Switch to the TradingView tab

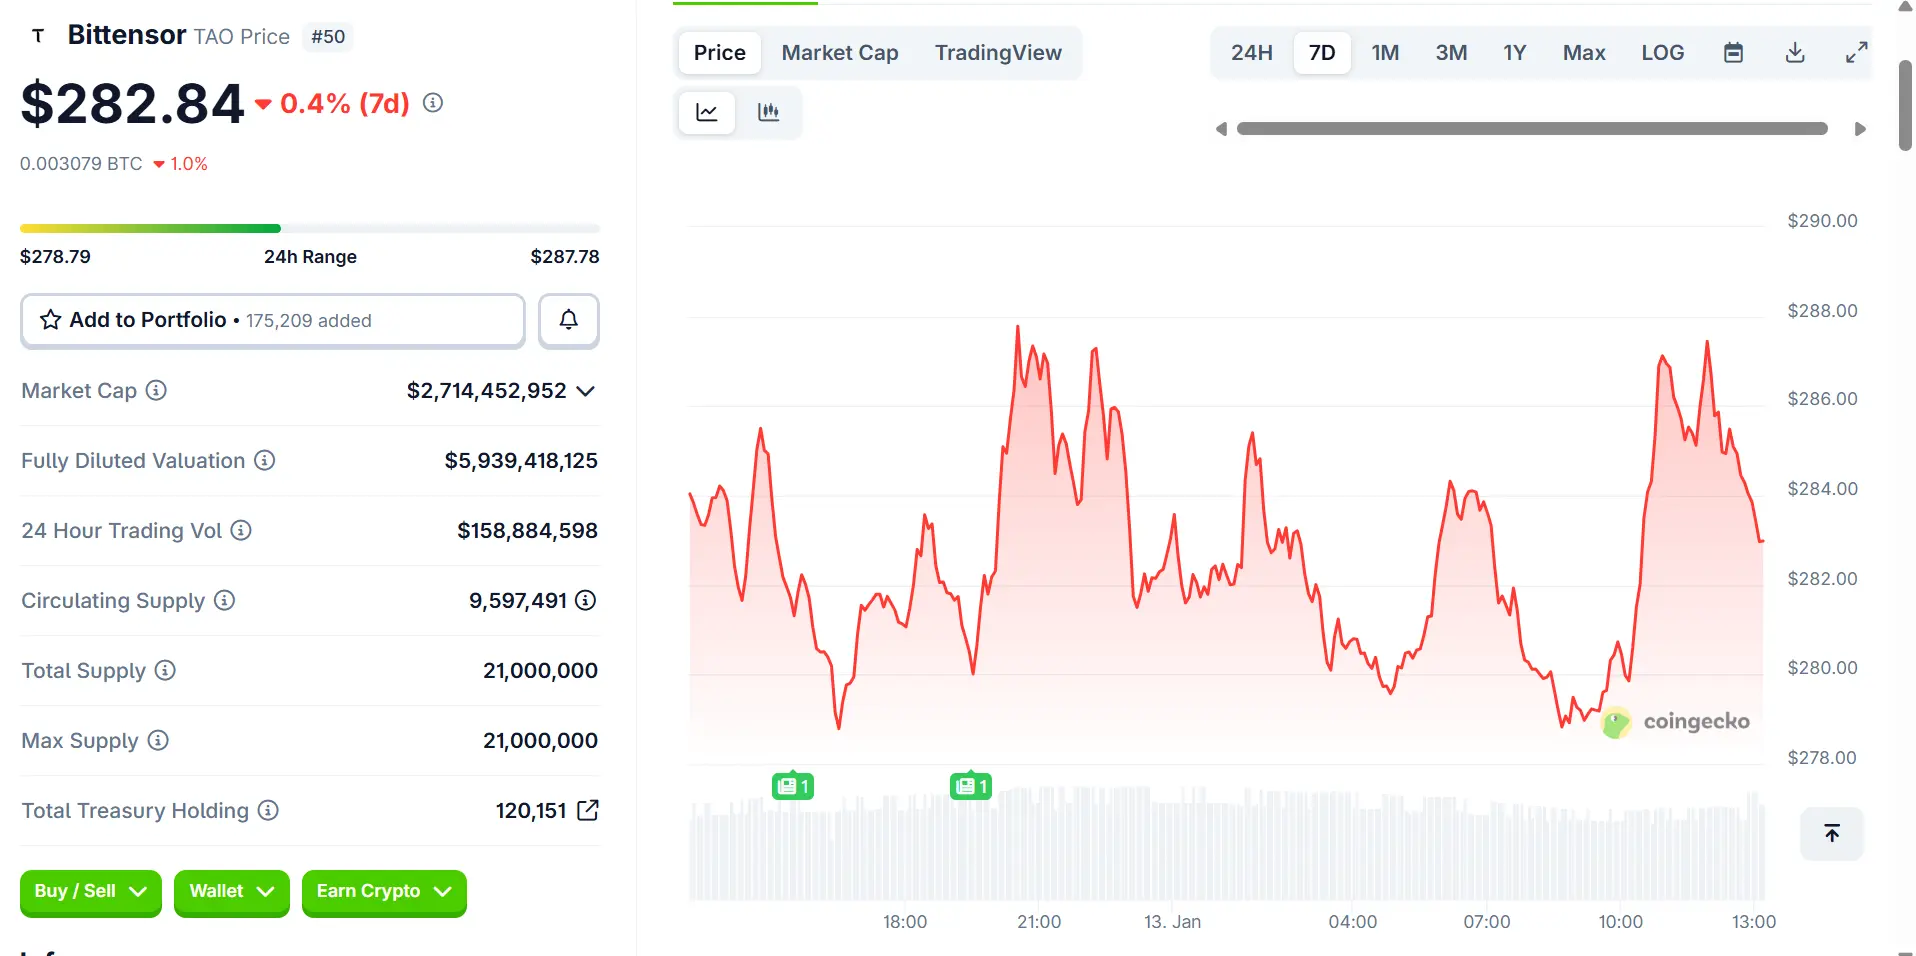(998, 52)
